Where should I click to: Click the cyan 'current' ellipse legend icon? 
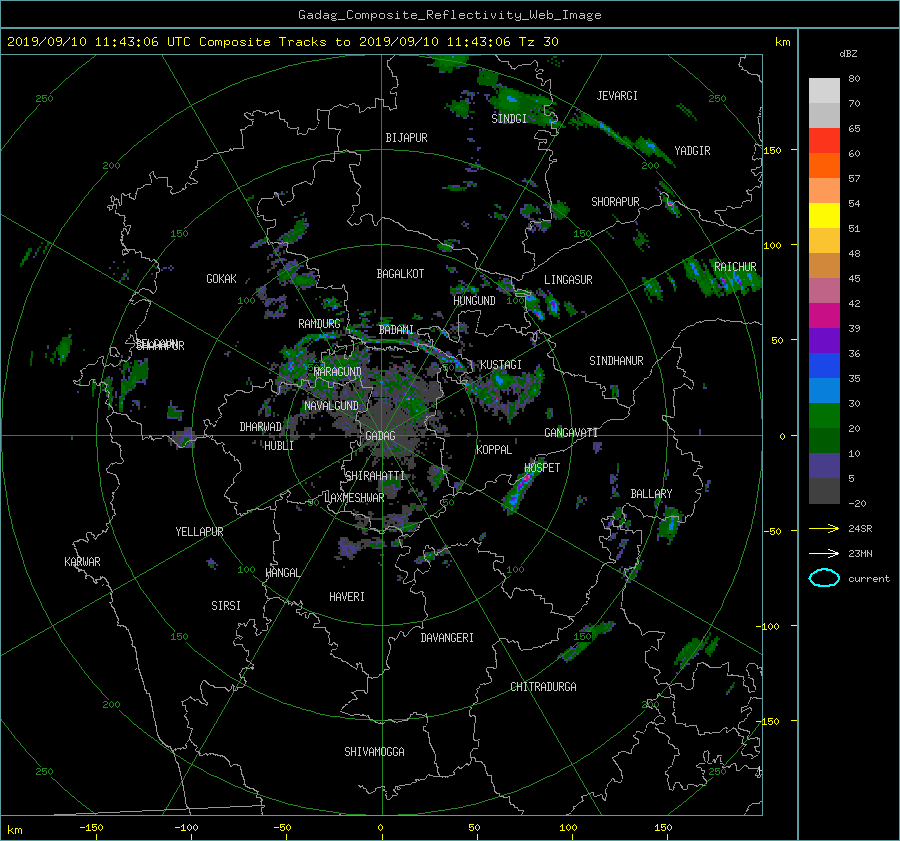click(x=824, y=578)
